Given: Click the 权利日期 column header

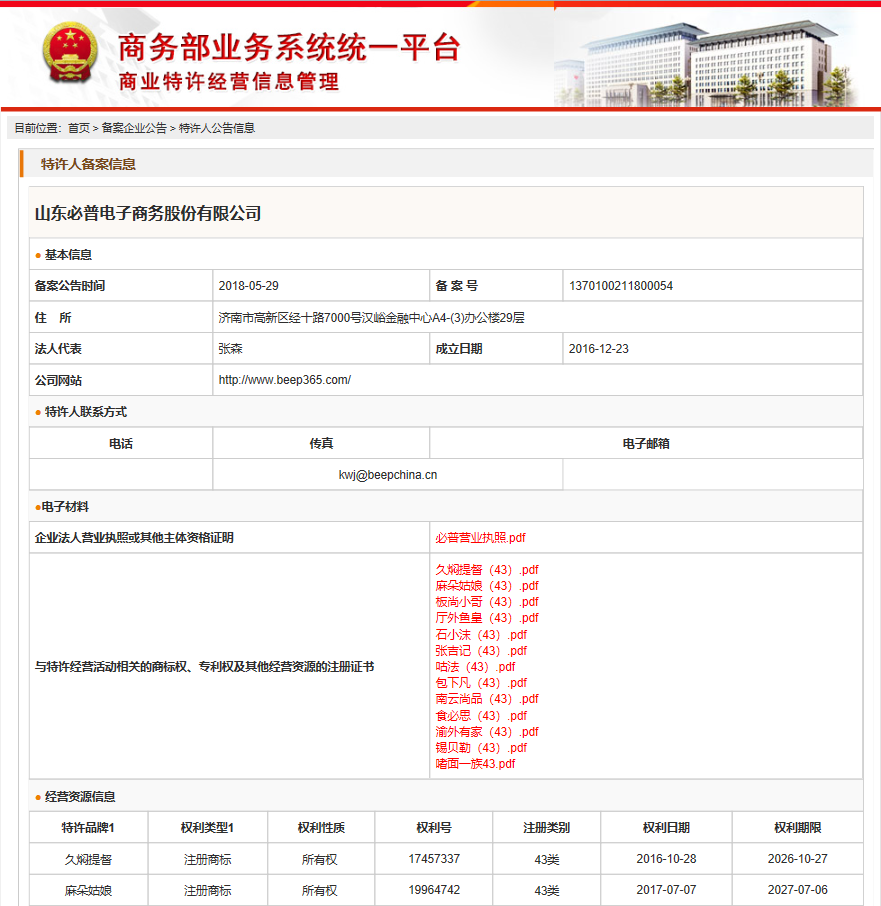Looking at the screenshot, I should point(666,828).
